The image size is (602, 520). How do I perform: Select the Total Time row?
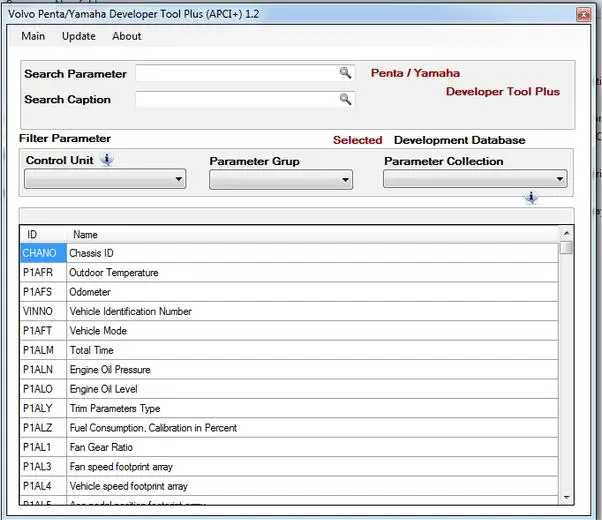pyautogui.click(x=289, y=350)
